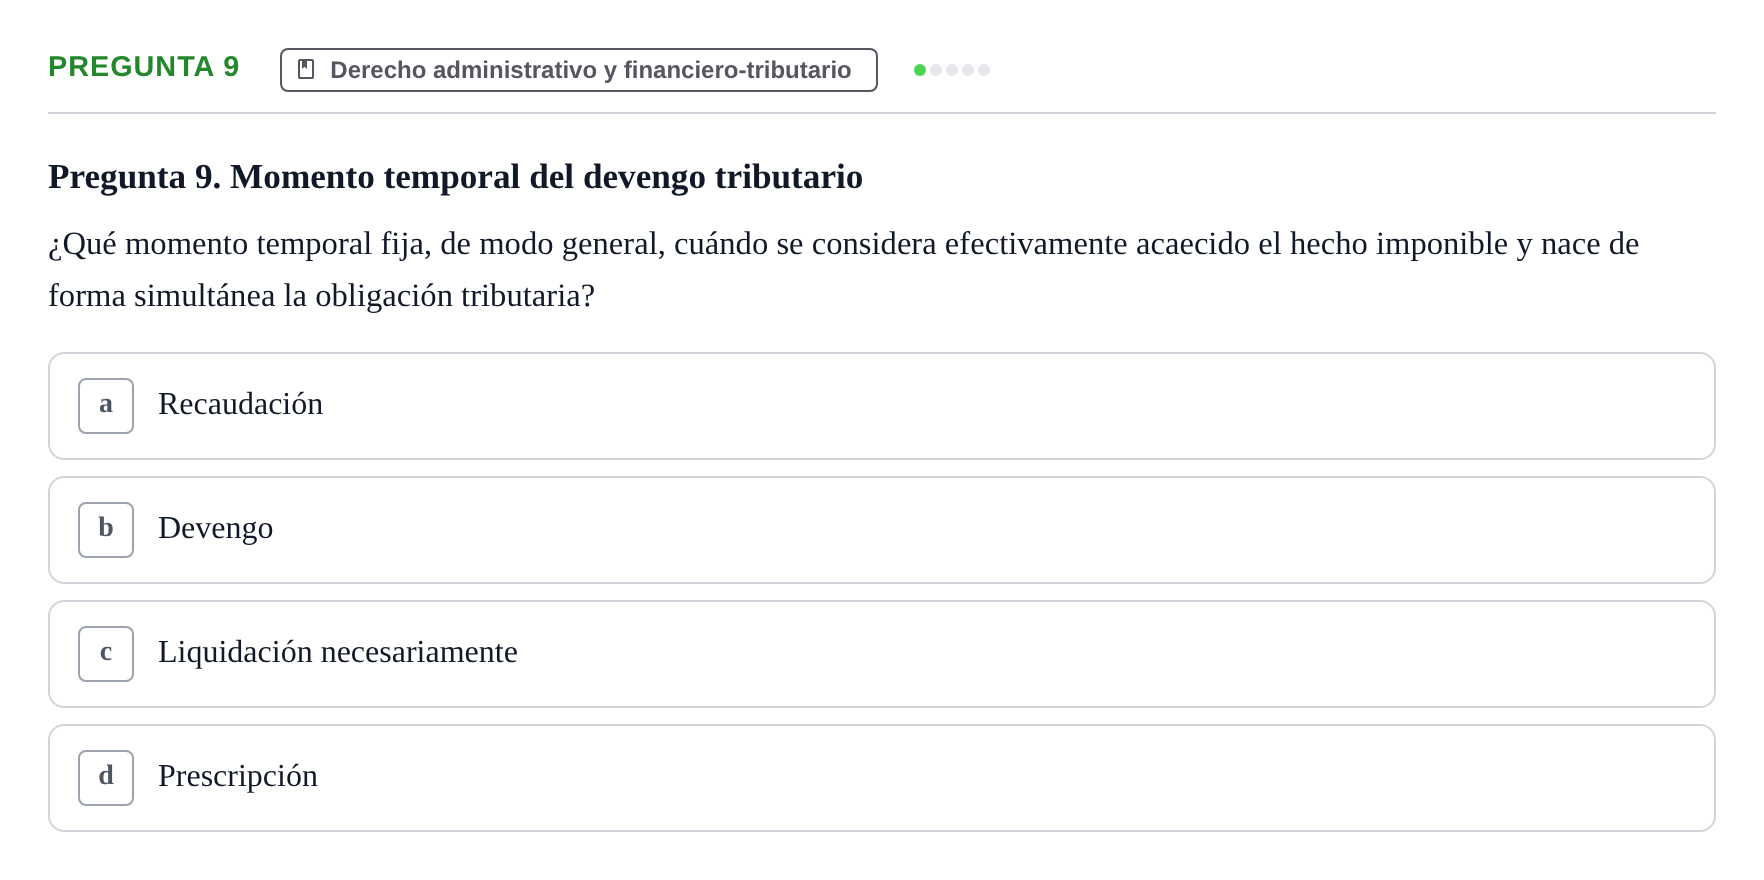The width and height of the screenshot is (1764, 880).
Task: Select answer letter b box
Action: point(106,530)
